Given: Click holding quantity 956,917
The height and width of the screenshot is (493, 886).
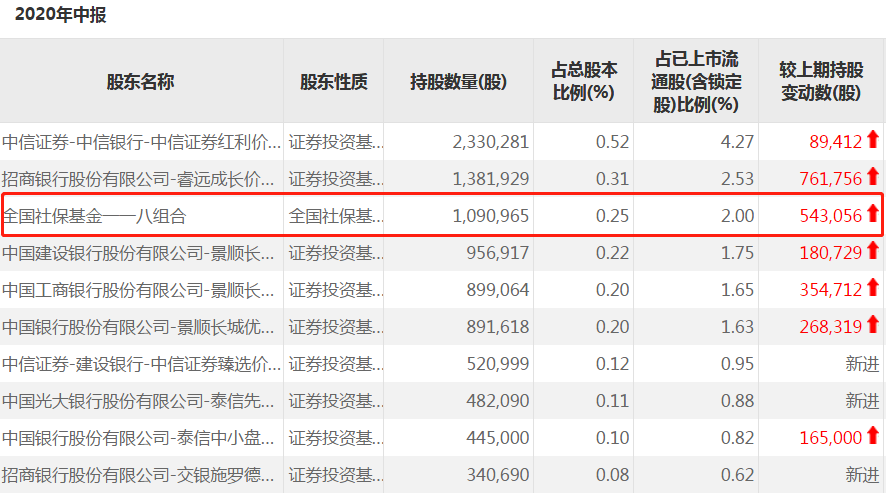Looking at the screenshot, I should coord(497,253).
